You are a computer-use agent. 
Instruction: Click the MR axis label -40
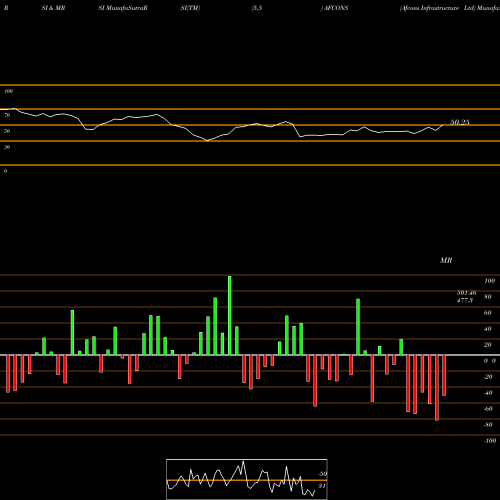point(488,393)
